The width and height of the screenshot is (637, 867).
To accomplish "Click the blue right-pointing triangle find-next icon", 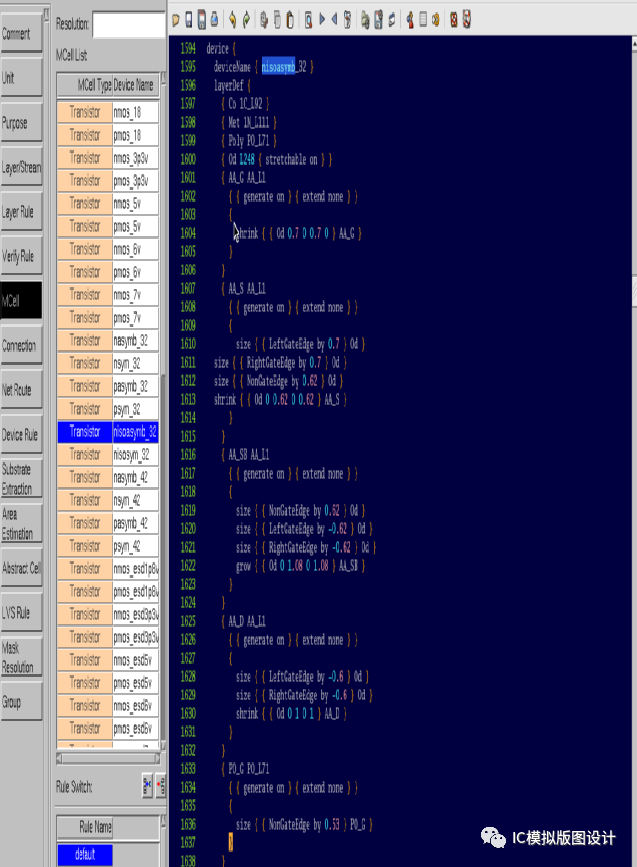I will (x=322, y=20).
